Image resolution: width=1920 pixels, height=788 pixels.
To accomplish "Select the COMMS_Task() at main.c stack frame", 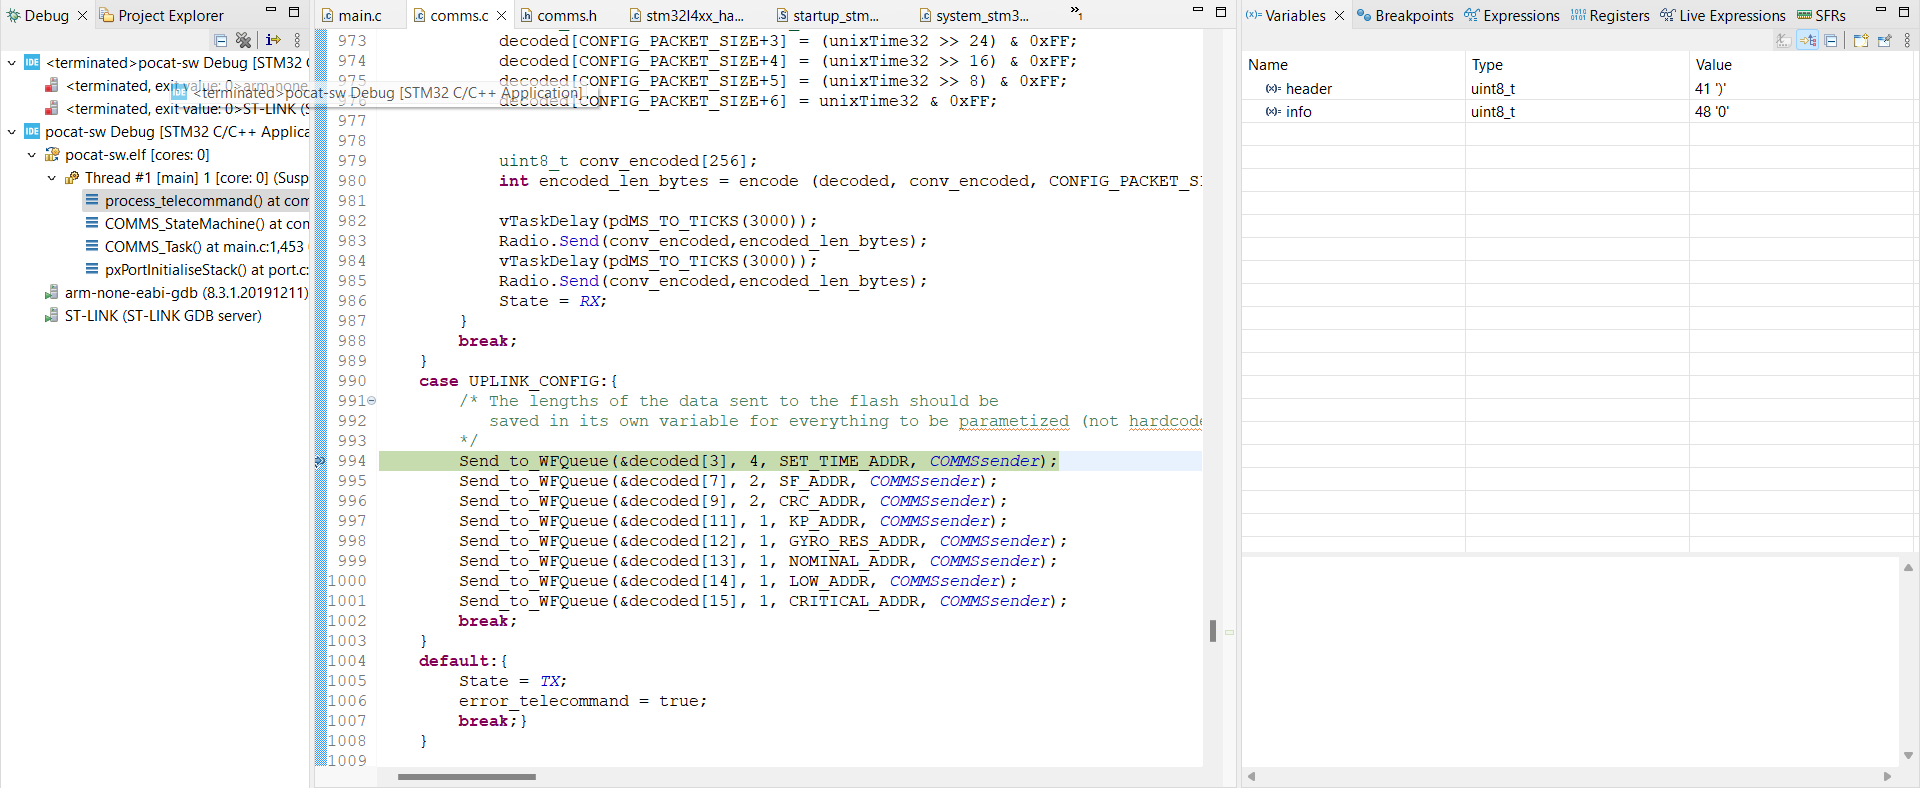I will pos(195,247).
